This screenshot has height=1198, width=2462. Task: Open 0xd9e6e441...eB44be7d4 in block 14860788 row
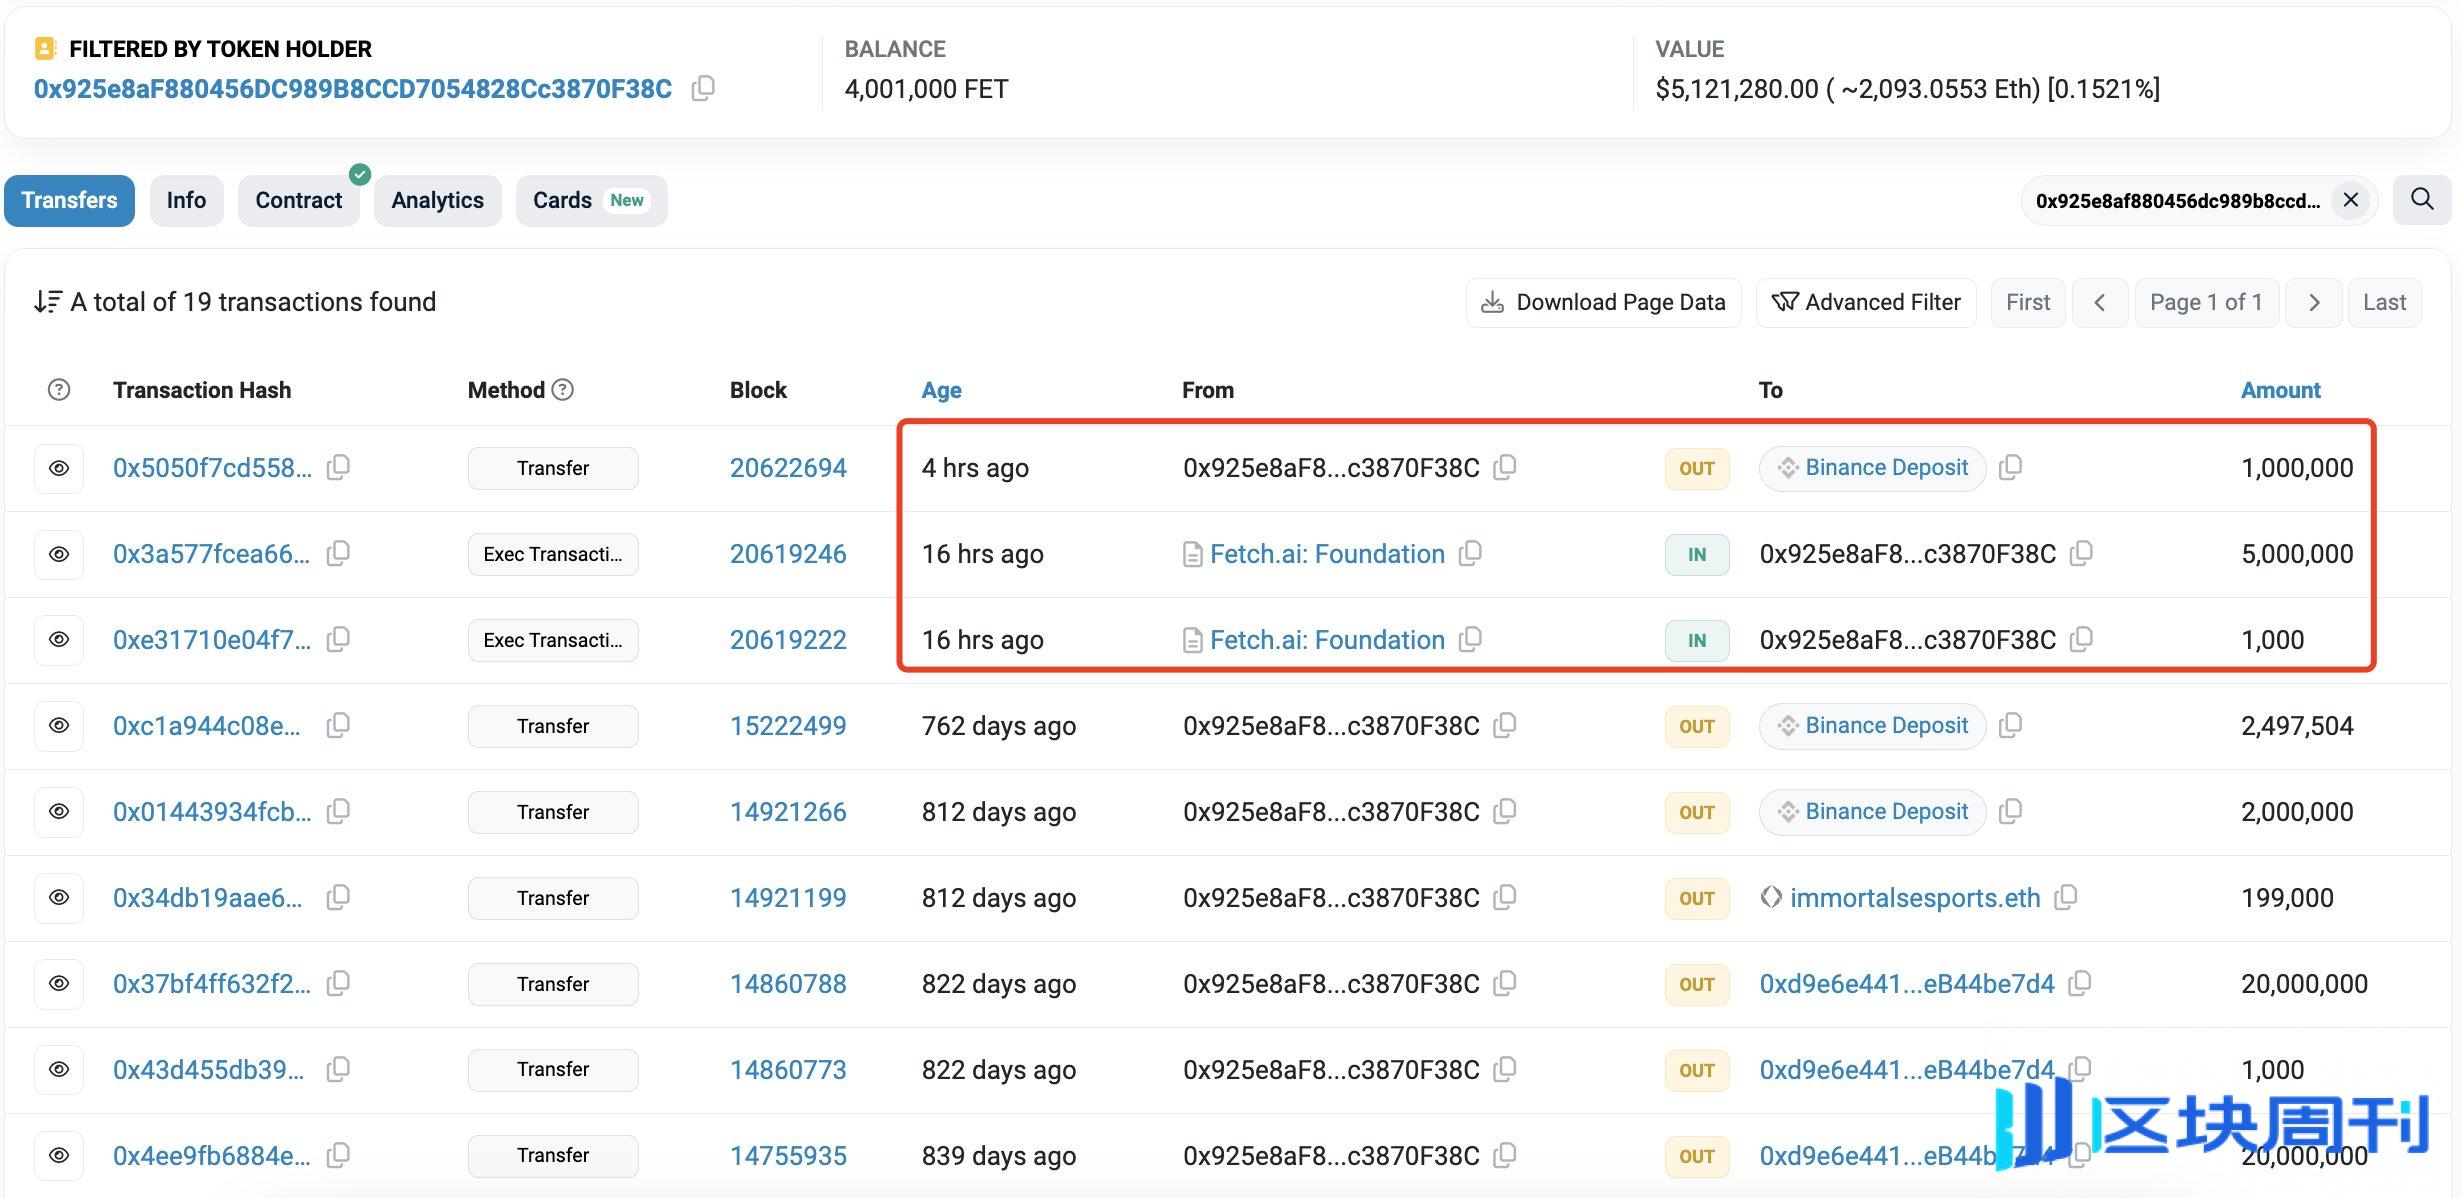1907,984
